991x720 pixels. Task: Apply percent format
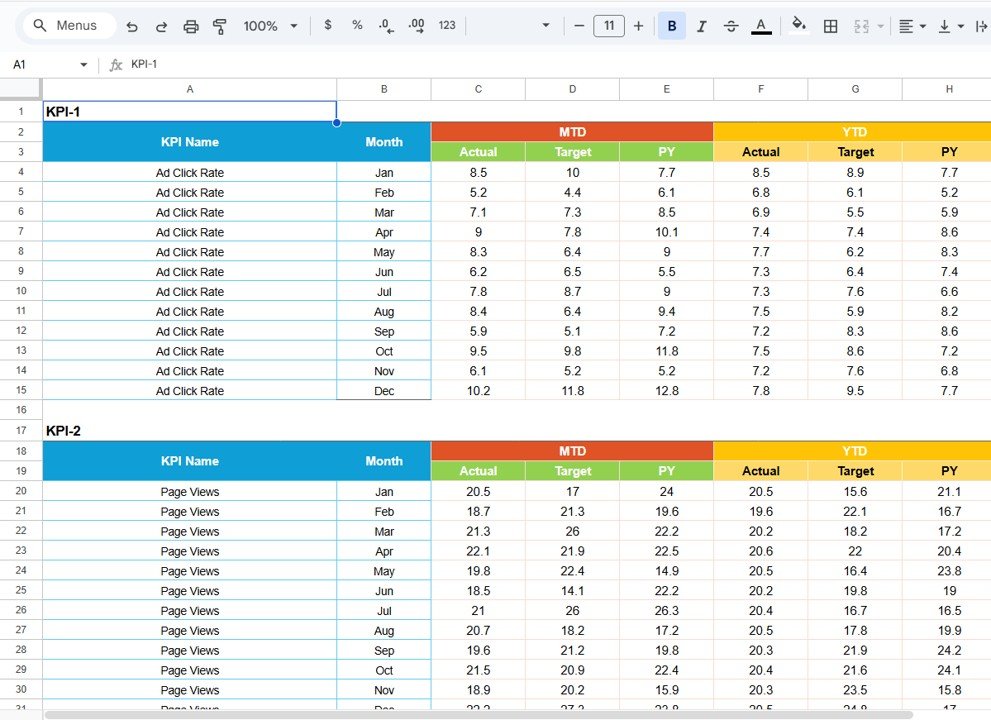click(357, 25)
